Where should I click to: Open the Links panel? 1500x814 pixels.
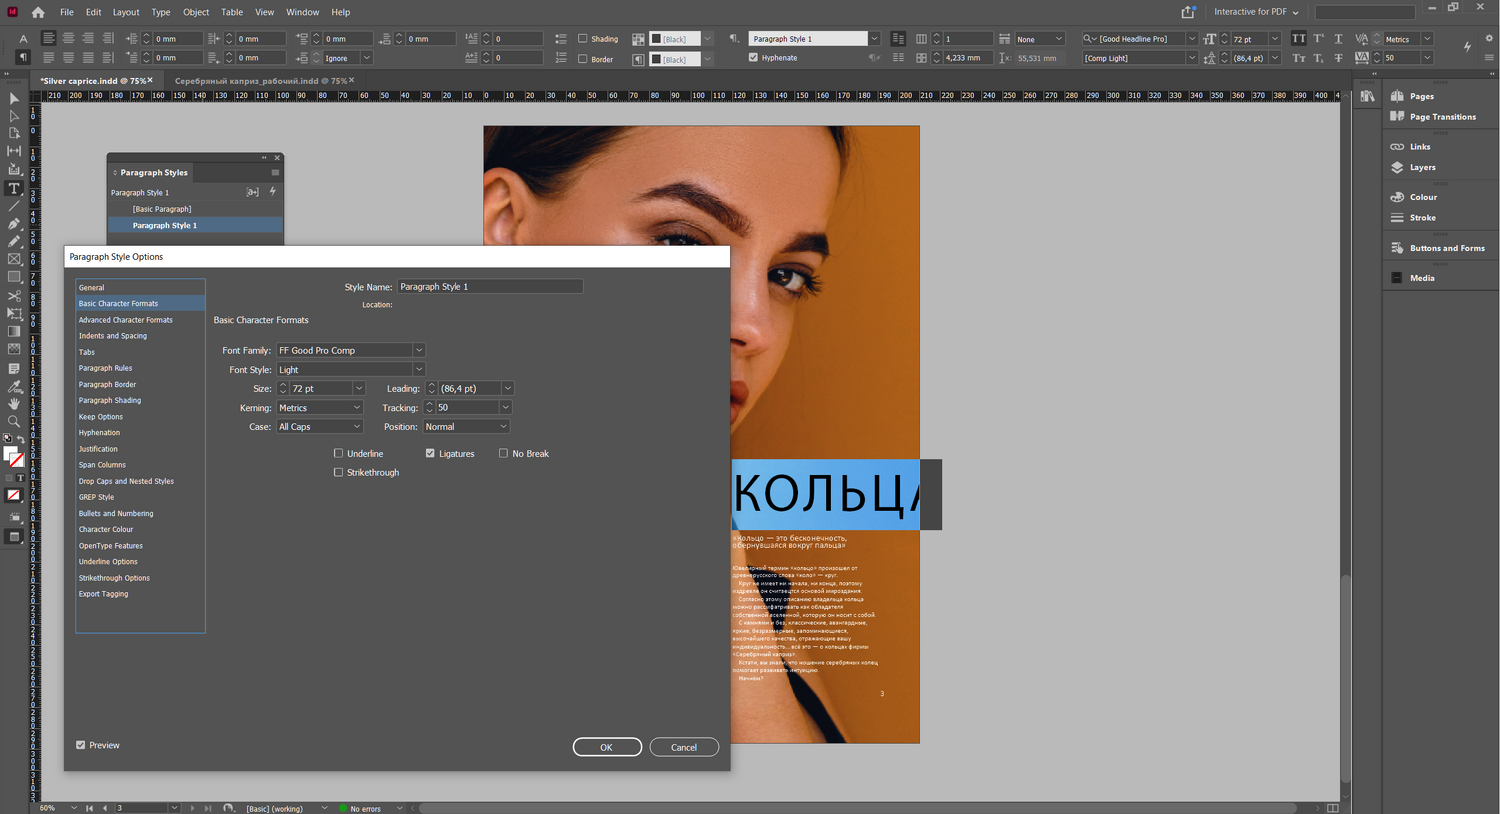click(x=1419, y=147)
